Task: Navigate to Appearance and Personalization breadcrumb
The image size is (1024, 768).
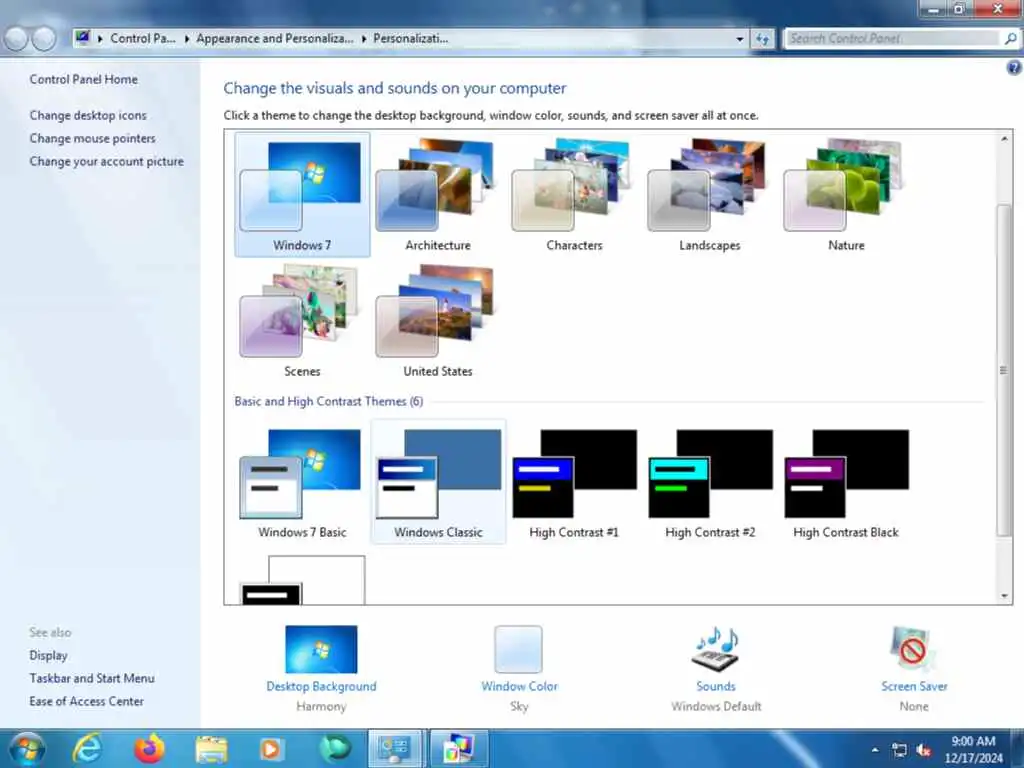Action: click(274, 39)
